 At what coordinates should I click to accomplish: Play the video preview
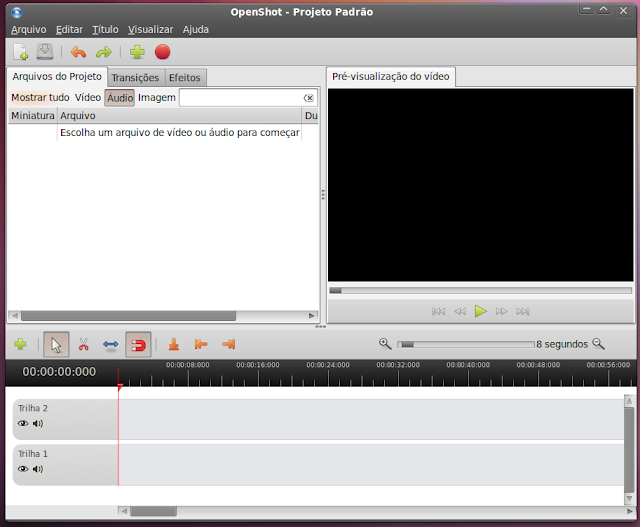pos(480,311)
